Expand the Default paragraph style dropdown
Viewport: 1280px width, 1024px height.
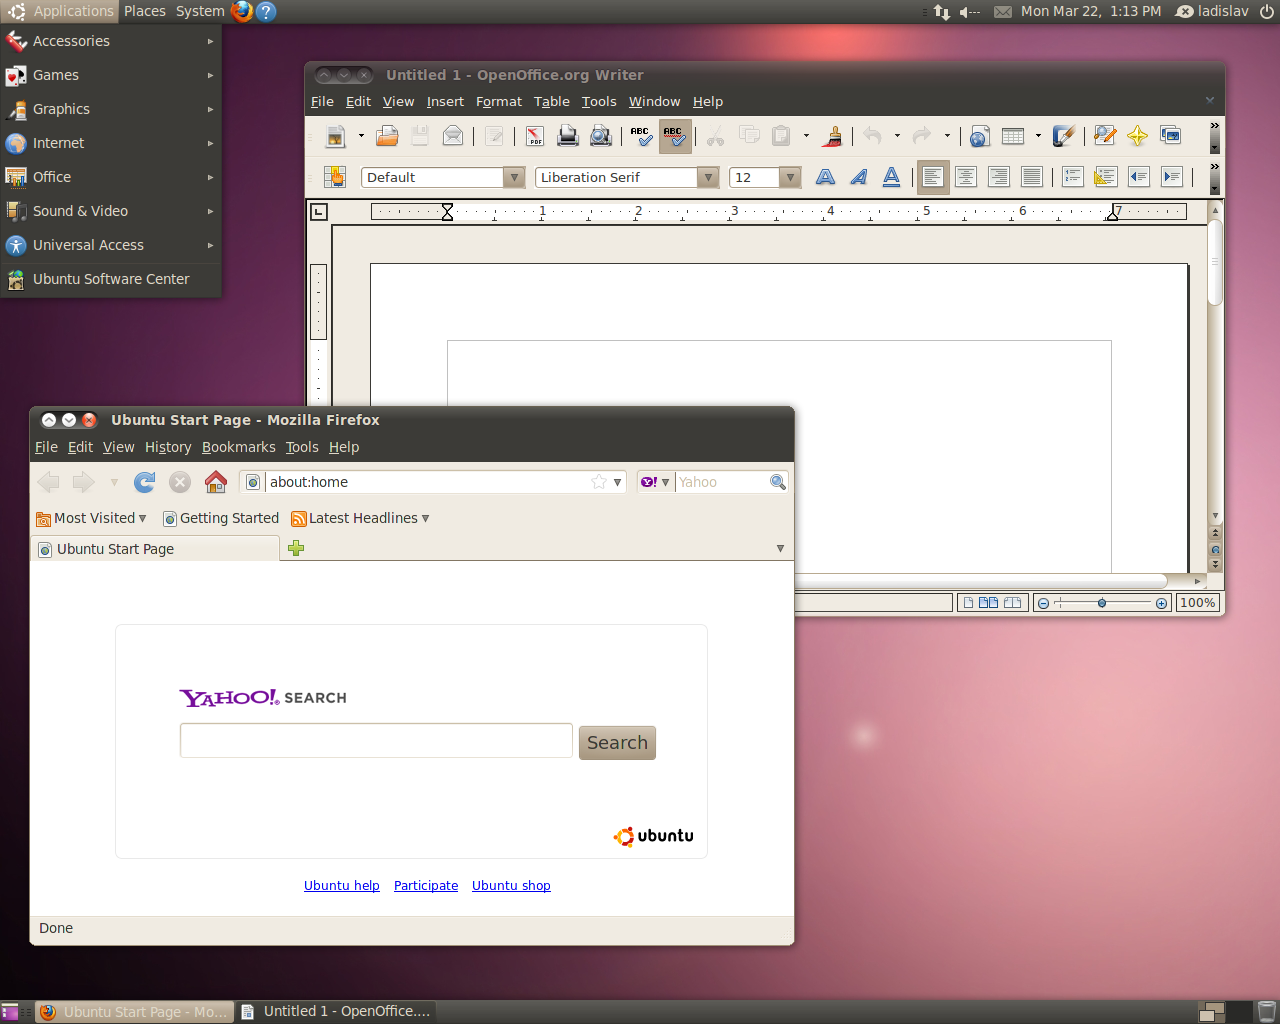coord(514,177)
